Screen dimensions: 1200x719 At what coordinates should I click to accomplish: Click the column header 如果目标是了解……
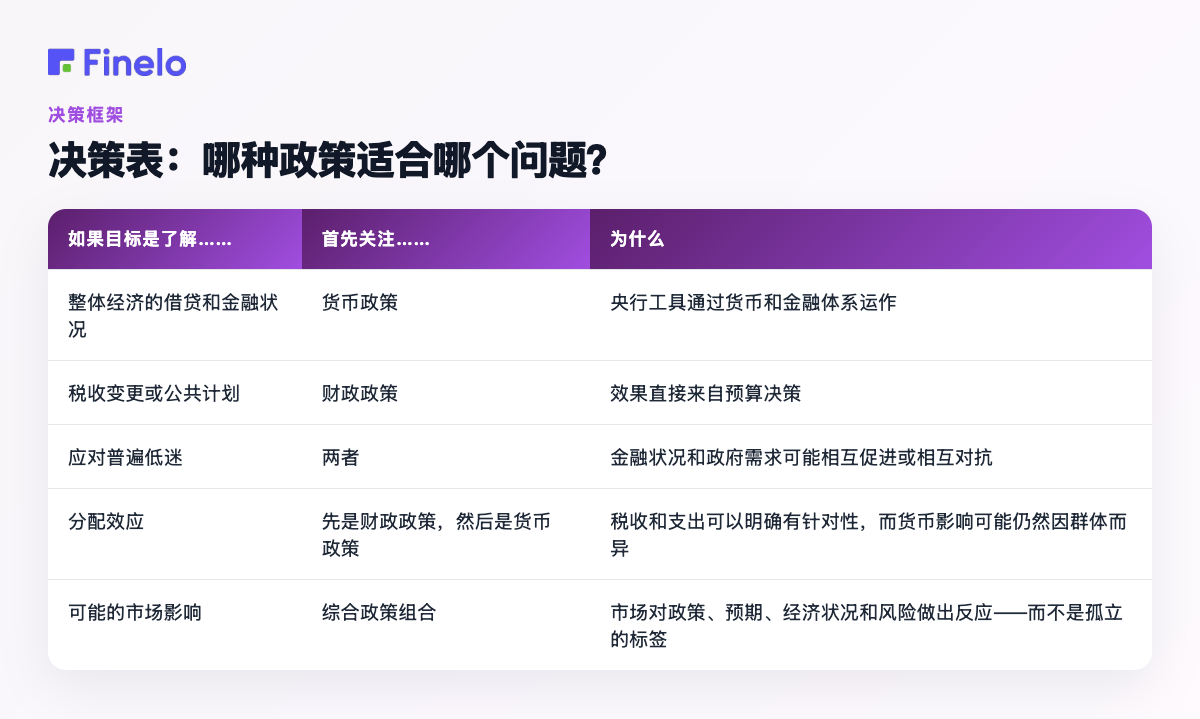coord(175,239)
